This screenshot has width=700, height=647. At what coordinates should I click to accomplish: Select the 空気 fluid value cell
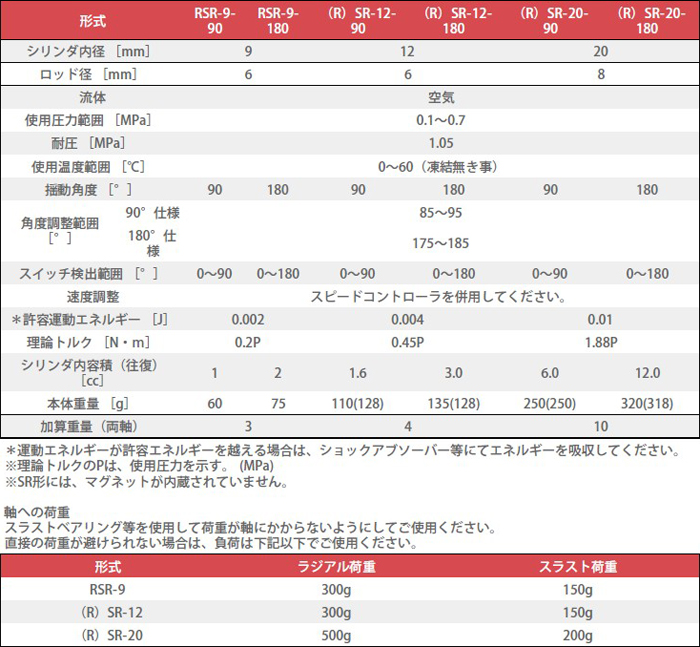click(440, 98)
